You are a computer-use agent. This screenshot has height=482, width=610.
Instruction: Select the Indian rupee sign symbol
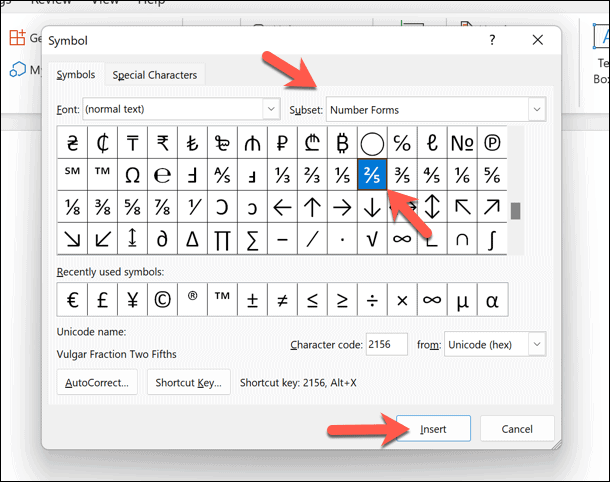tap(162, 142)
